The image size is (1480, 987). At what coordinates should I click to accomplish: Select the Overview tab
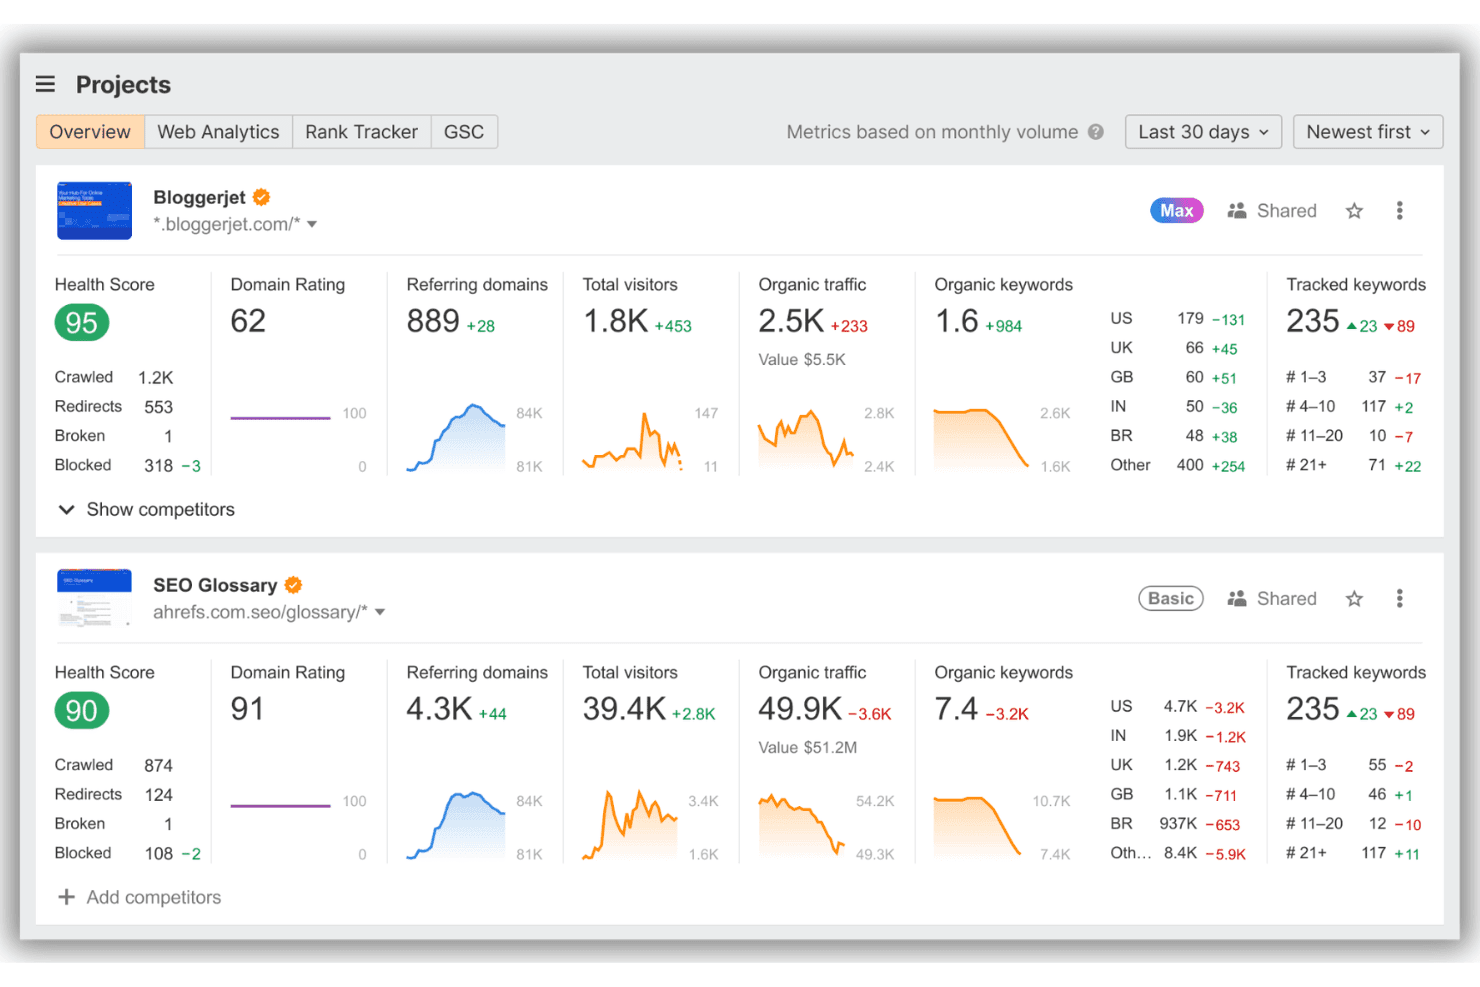pos(90,132)
